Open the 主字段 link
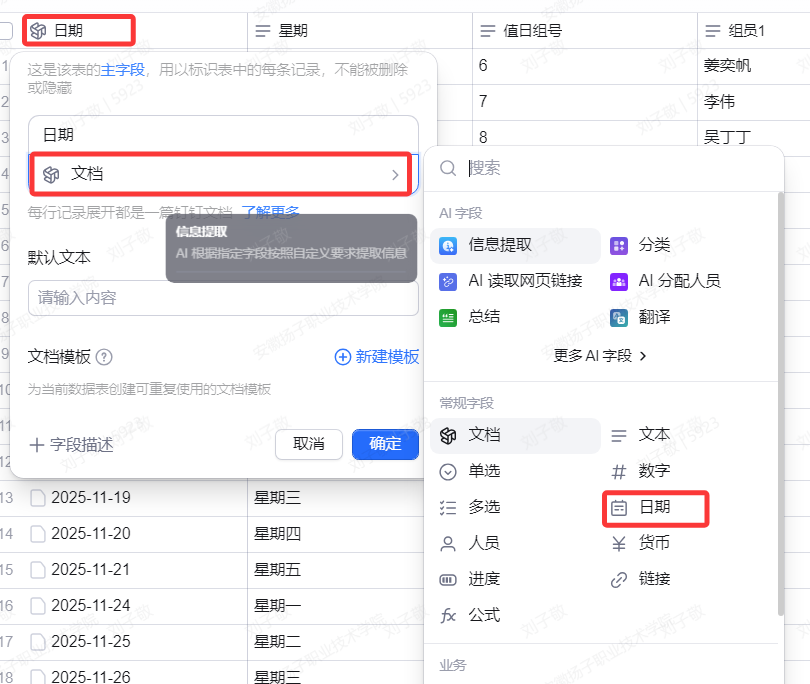The image size is (810, 684). [x=122, y=70]
